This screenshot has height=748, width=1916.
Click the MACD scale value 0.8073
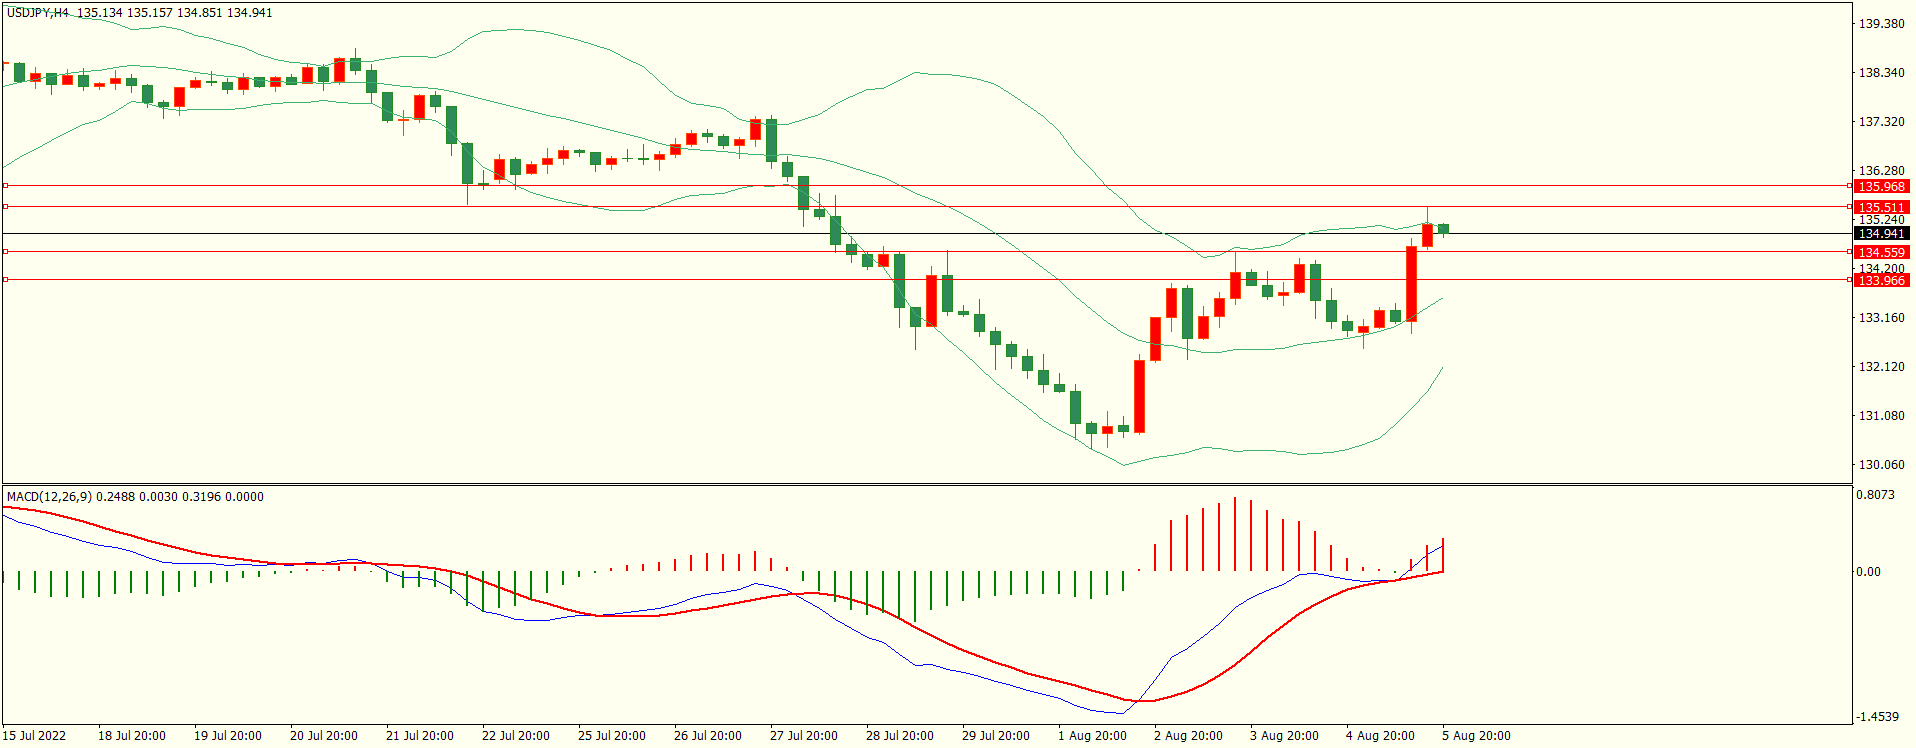[1875, 495]
